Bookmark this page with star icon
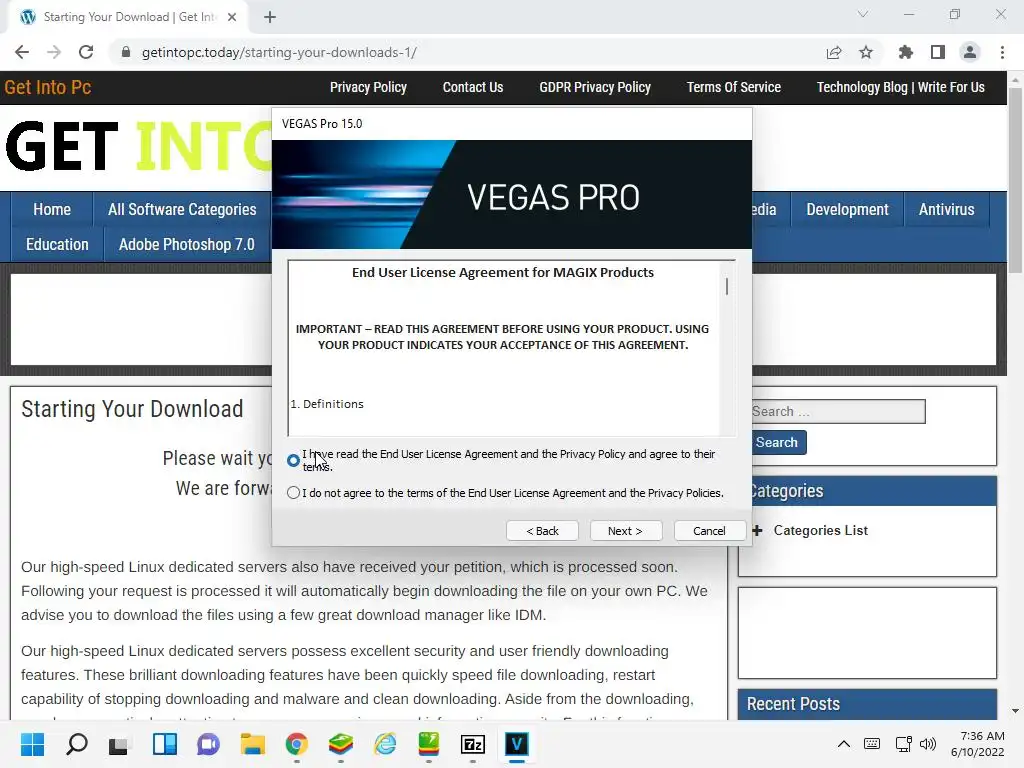This screenshot has height=768, width=1024. [866, 52]
